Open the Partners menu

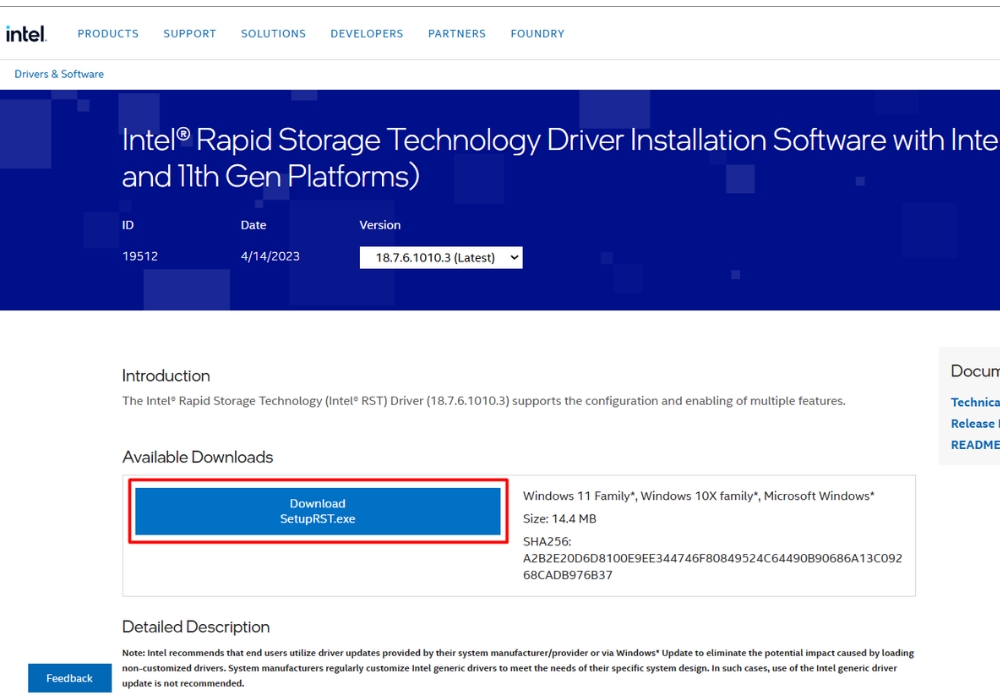coord(457,34)
